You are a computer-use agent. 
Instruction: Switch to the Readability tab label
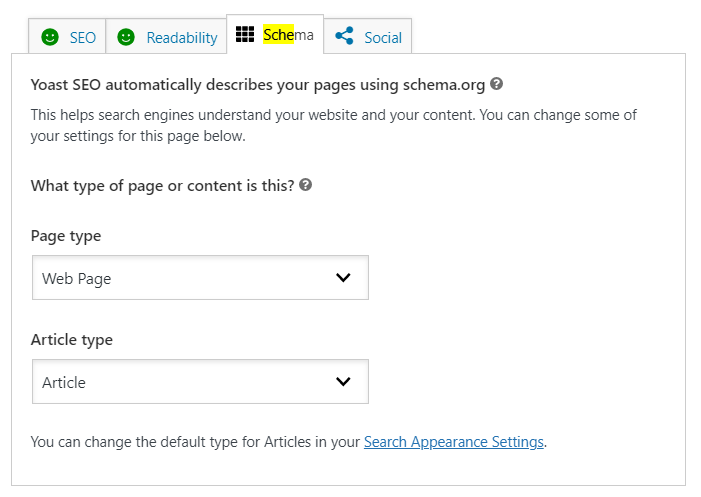click(x=182, y=38)
